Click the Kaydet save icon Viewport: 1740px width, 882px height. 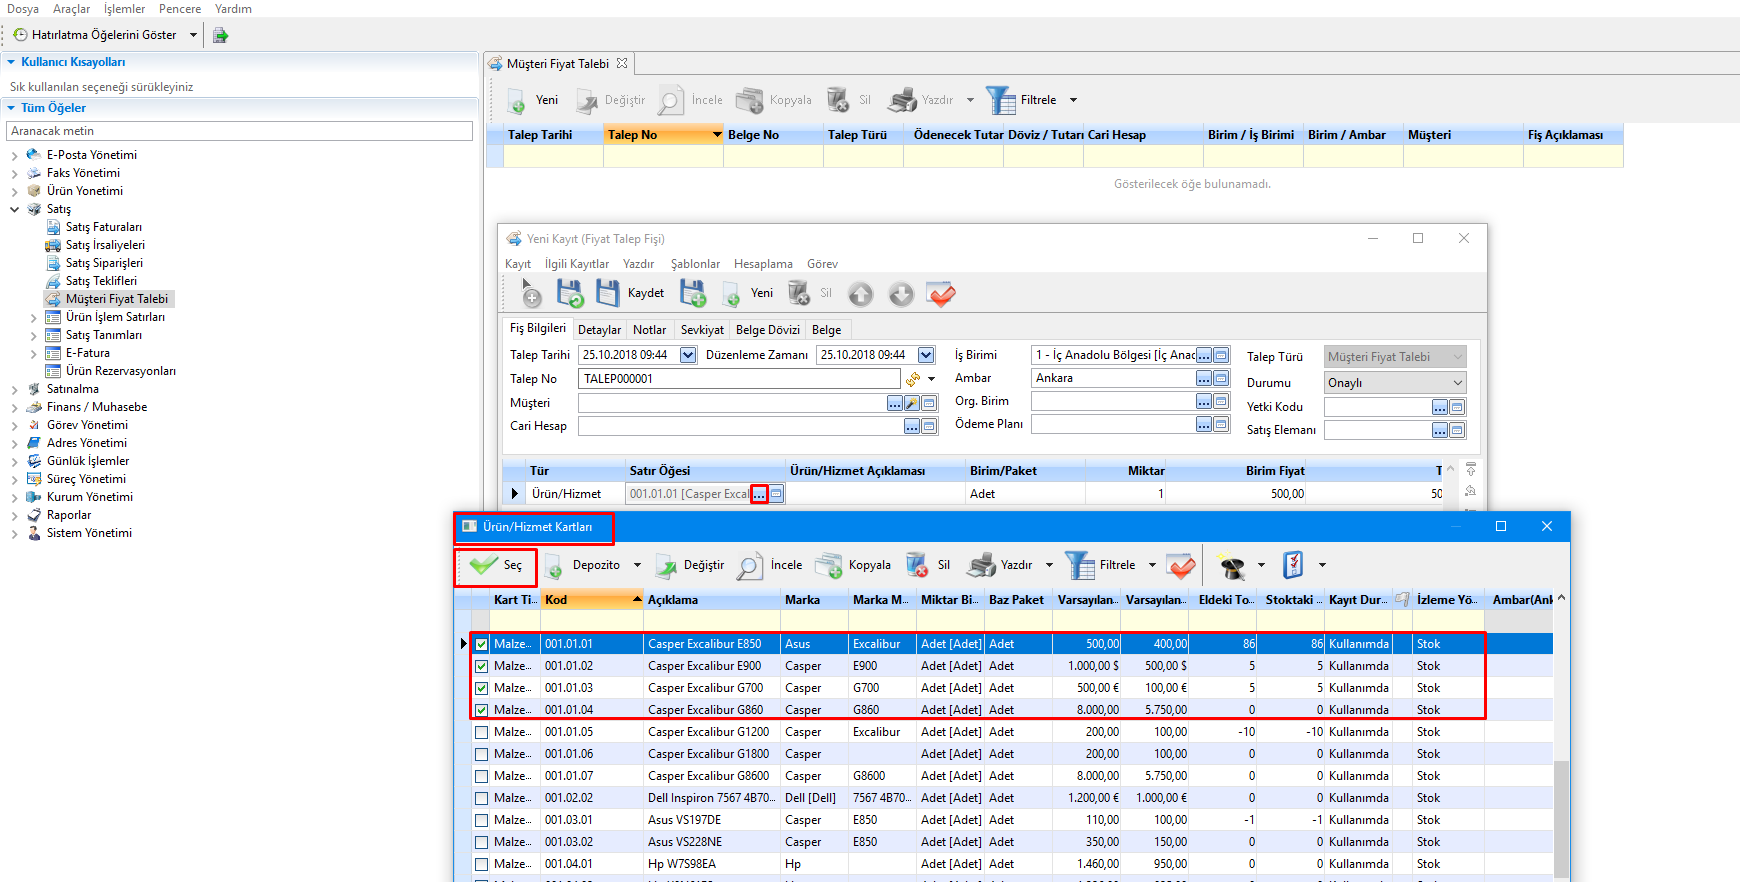click(608, 293)
